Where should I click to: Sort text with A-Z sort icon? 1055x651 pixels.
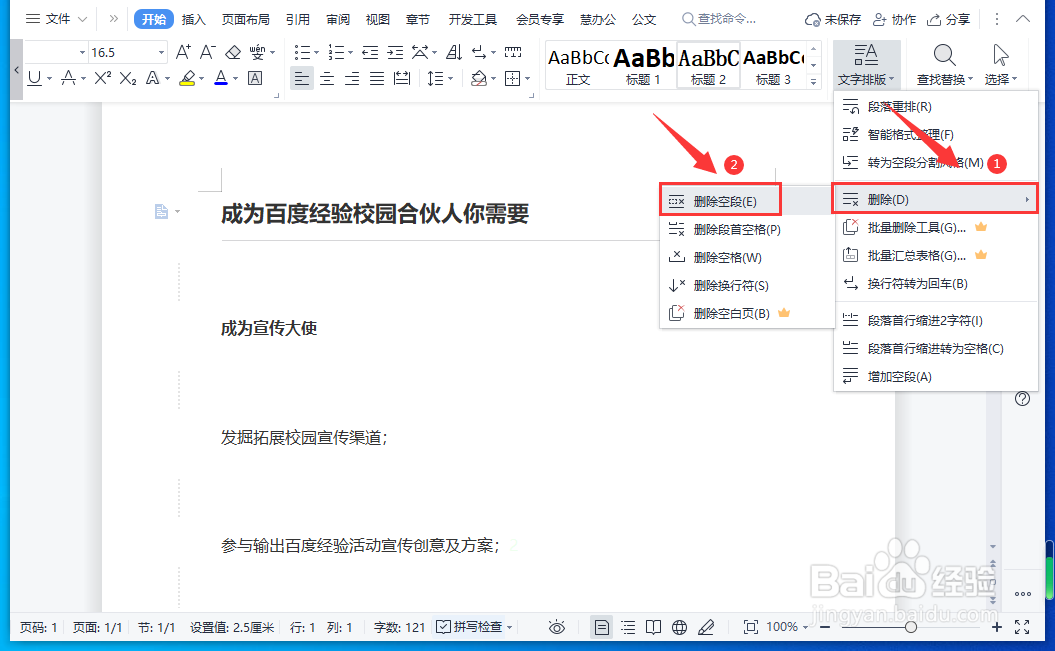454,52
